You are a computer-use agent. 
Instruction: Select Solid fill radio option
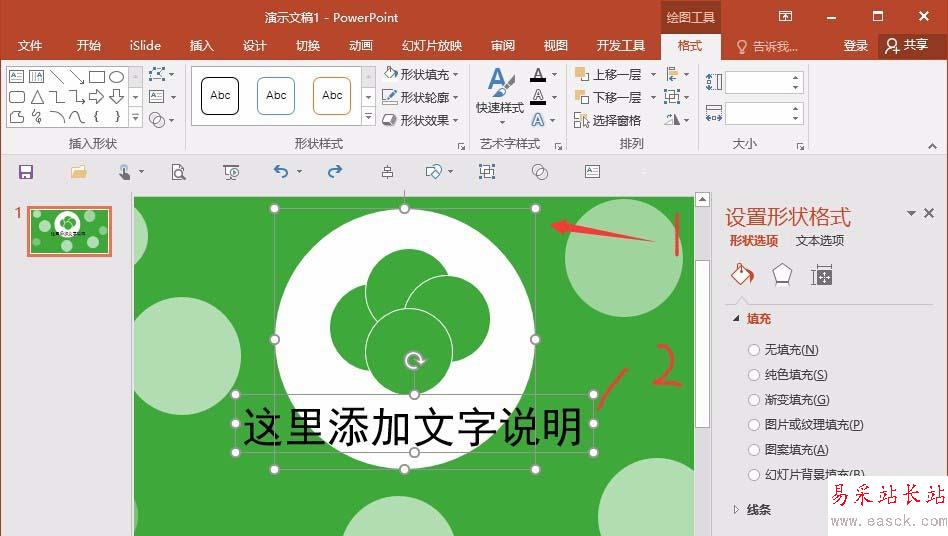point(753,375)
